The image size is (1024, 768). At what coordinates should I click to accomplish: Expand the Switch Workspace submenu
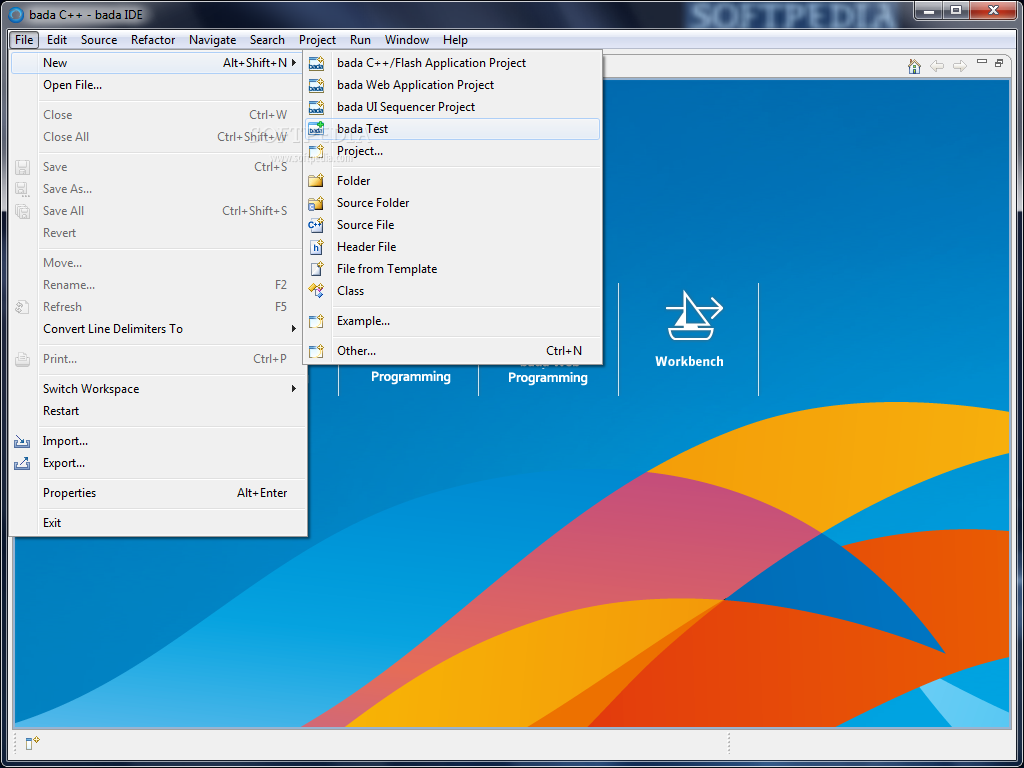[294, 389]
